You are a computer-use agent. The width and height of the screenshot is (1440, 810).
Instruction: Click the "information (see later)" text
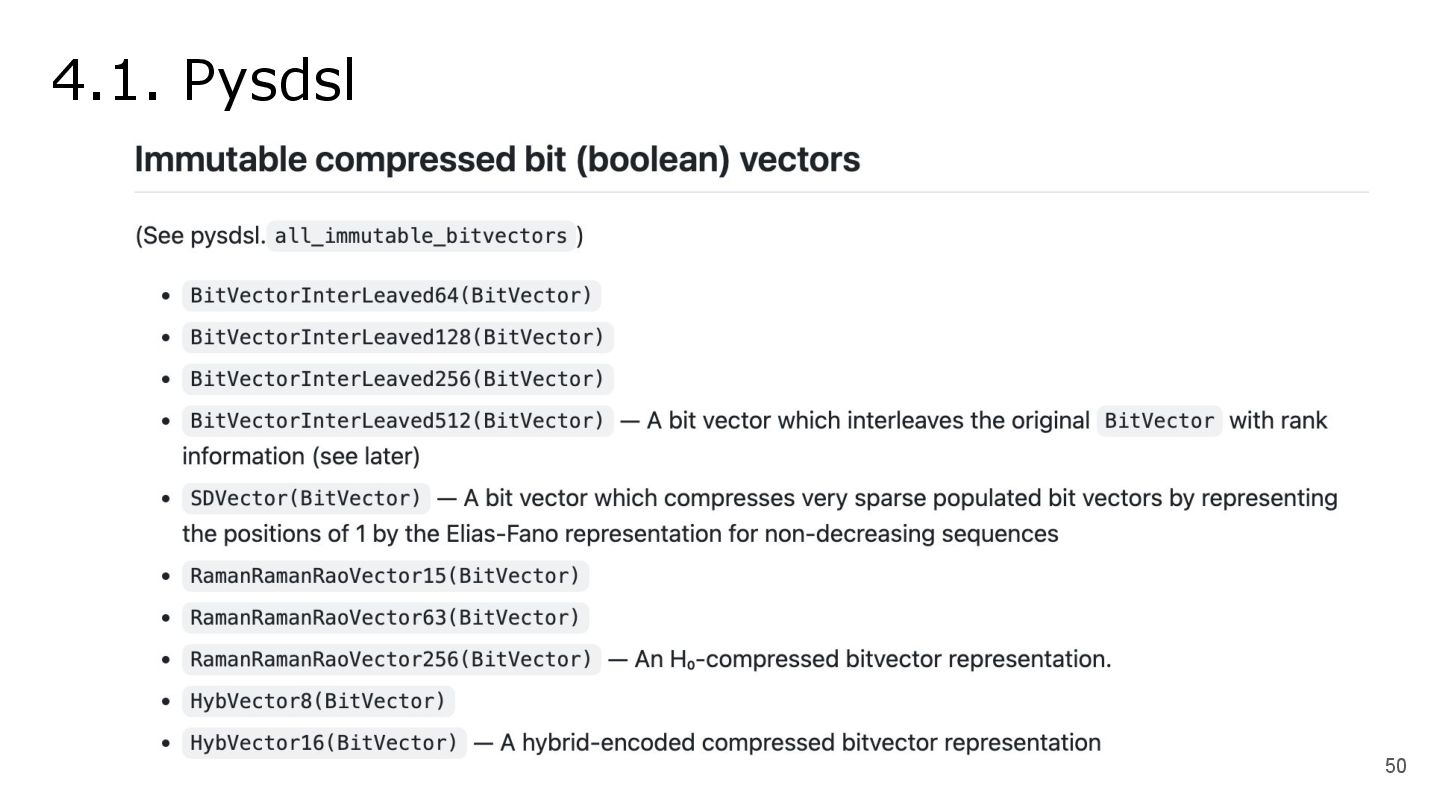(301, 457)
